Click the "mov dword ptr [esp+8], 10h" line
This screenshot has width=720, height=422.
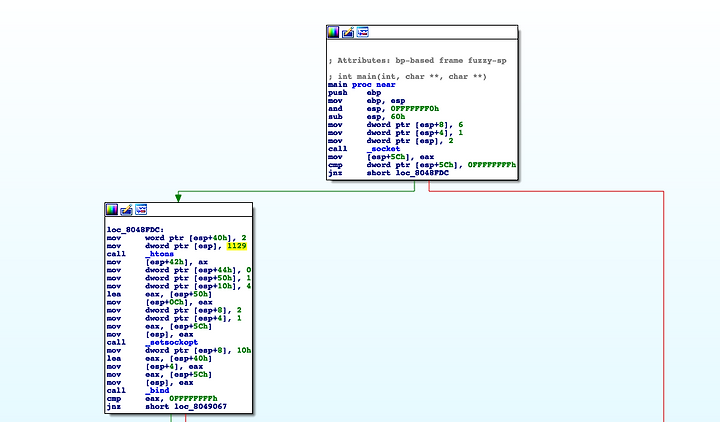point(179,350)
